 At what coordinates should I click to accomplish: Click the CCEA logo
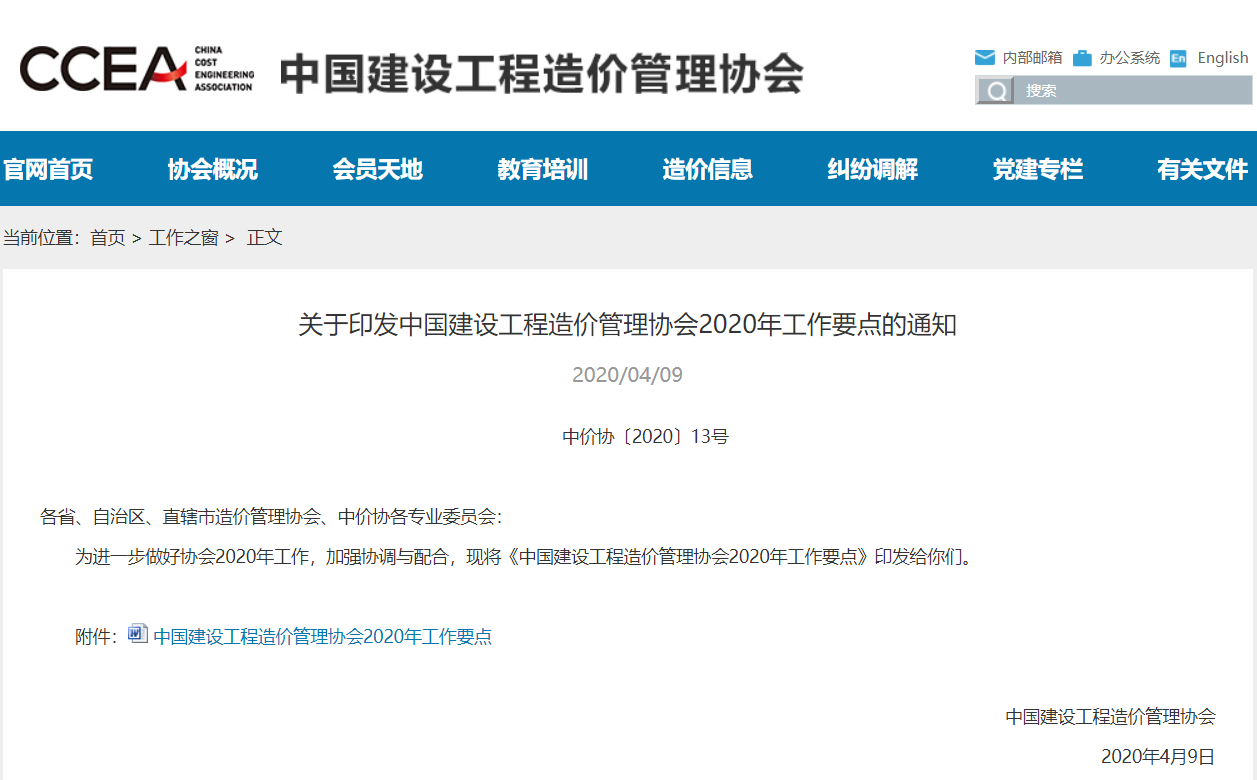[x=137, y=68]
